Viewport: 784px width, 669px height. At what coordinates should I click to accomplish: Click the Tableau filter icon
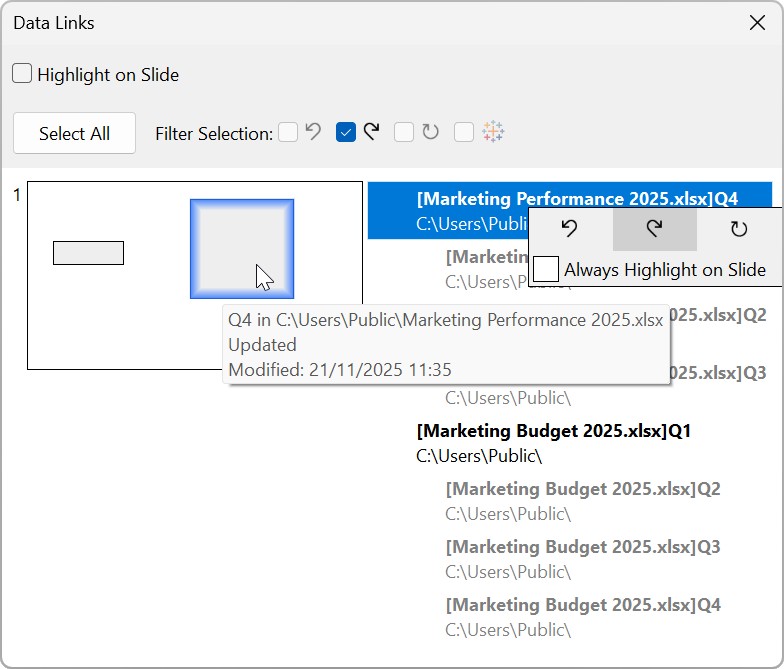click(x=493, y=132)
